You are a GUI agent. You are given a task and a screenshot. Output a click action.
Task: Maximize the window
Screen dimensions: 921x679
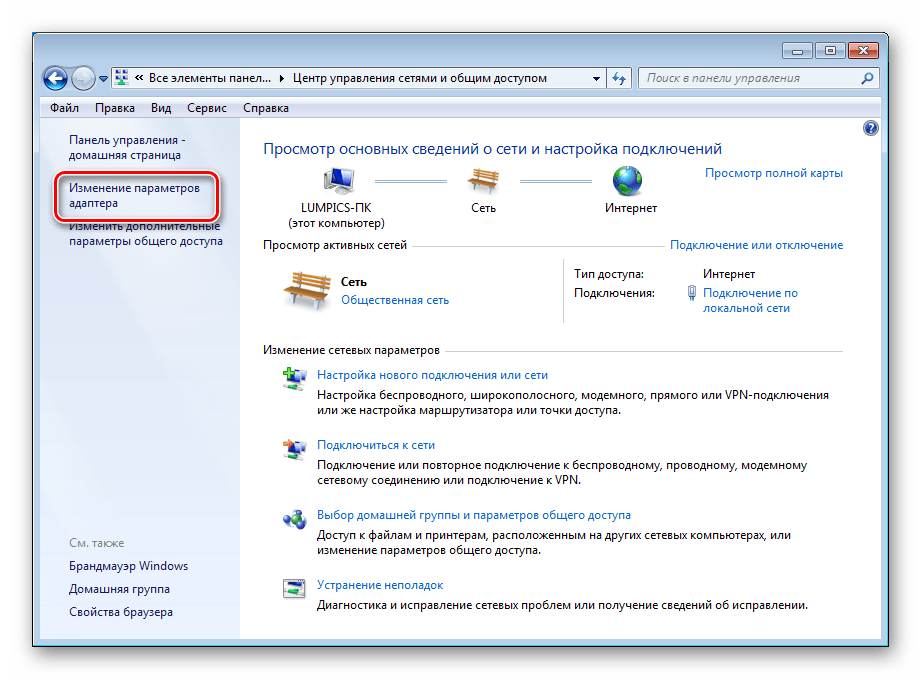[830, 51]
